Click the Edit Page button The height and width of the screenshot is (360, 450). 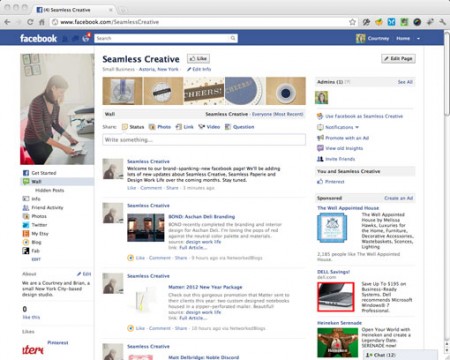click(x=398, y=59)
